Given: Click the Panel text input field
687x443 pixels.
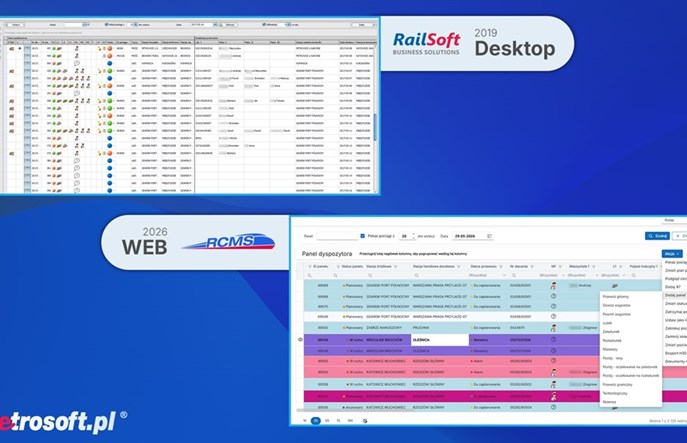Looking at the screenshot, I should click(337, 236).
